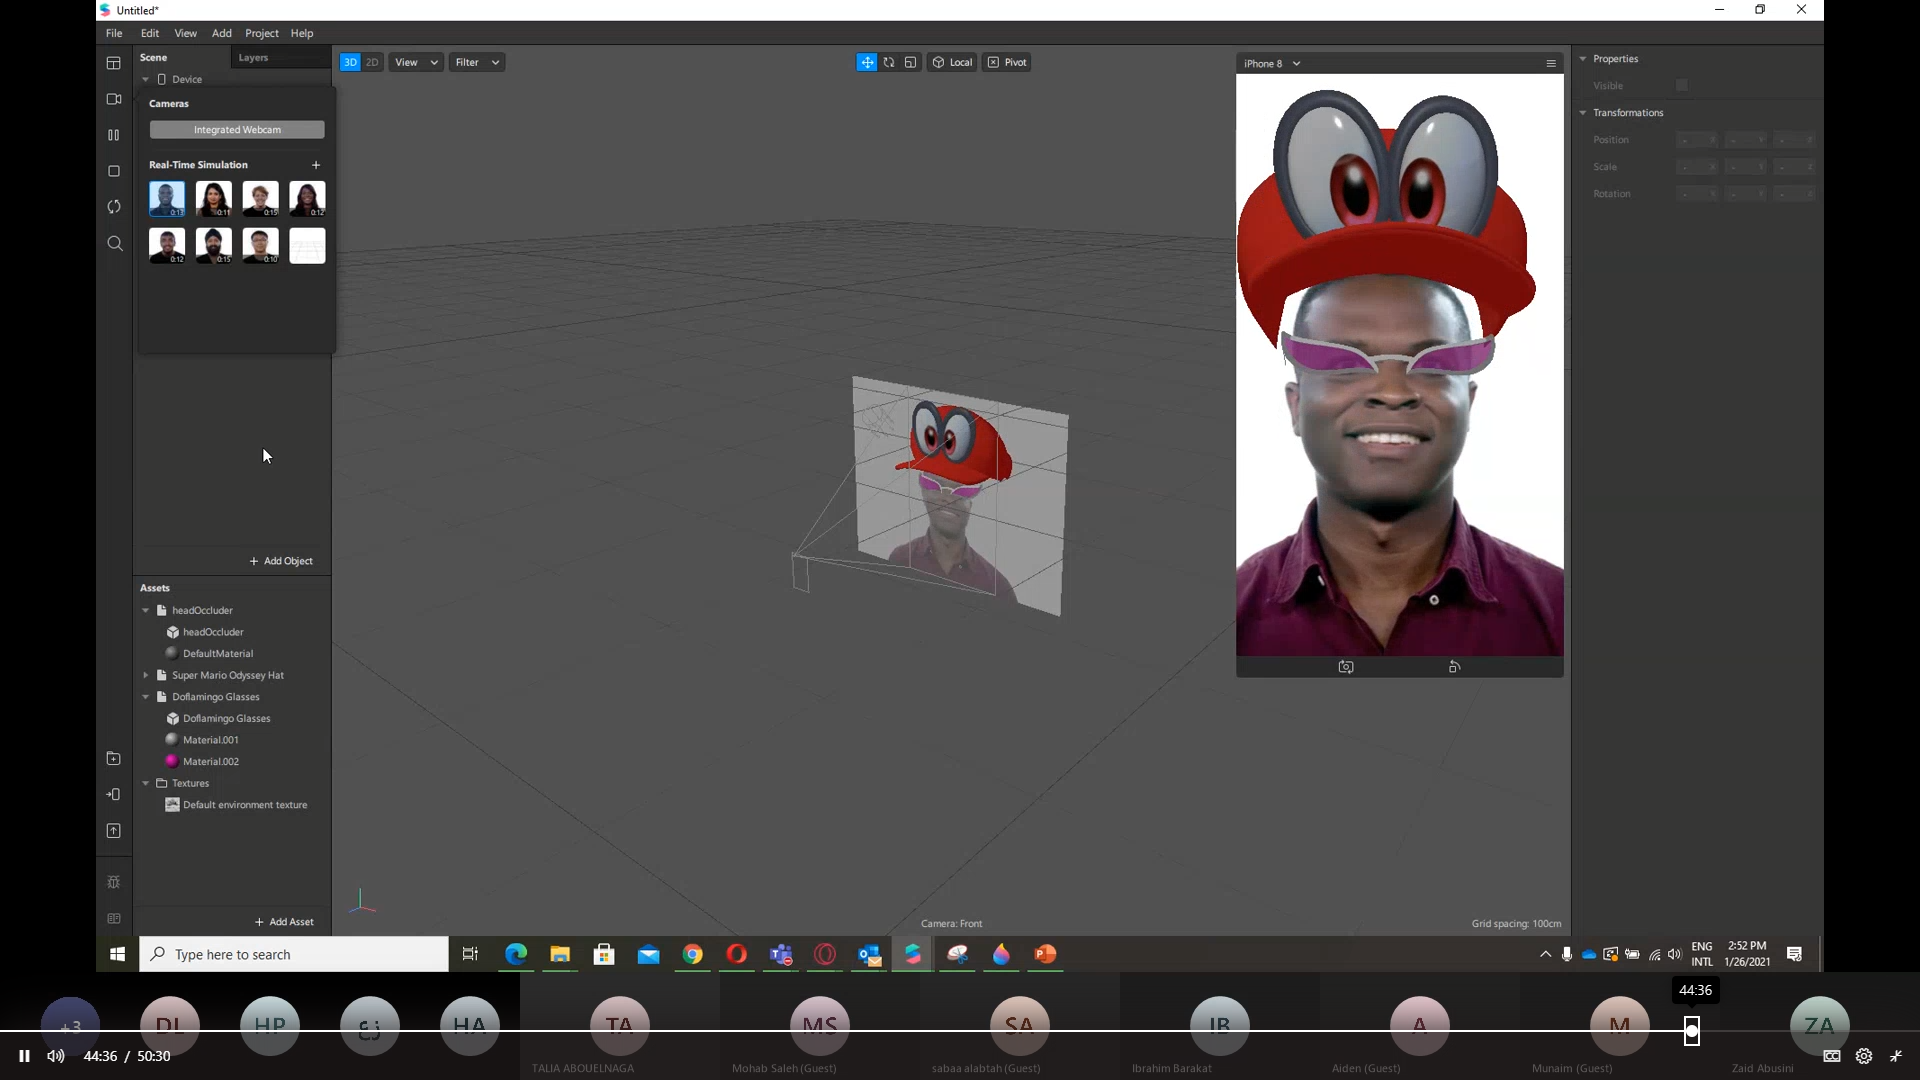Select the scale manipulator tool
Image resolution: width=1920 pixels, height=1080 pixels.
[911, 62]
